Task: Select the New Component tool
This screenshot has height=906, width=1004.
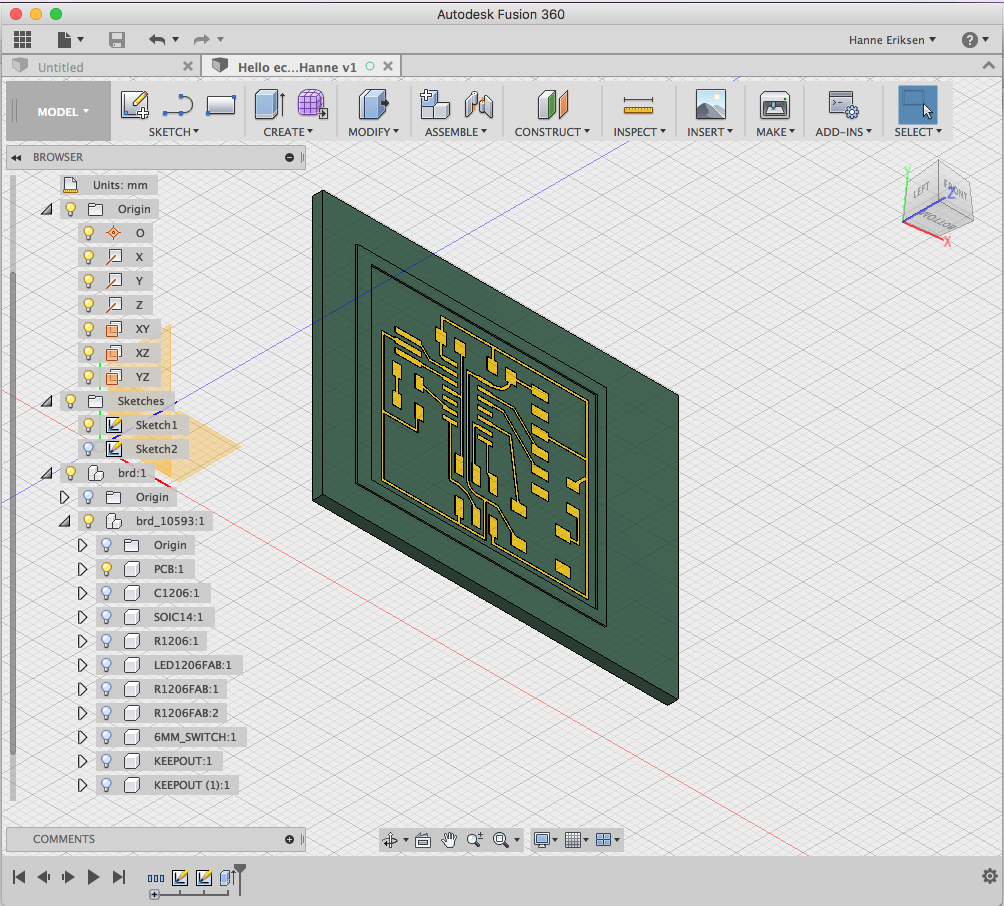Action: pos(435,104)
